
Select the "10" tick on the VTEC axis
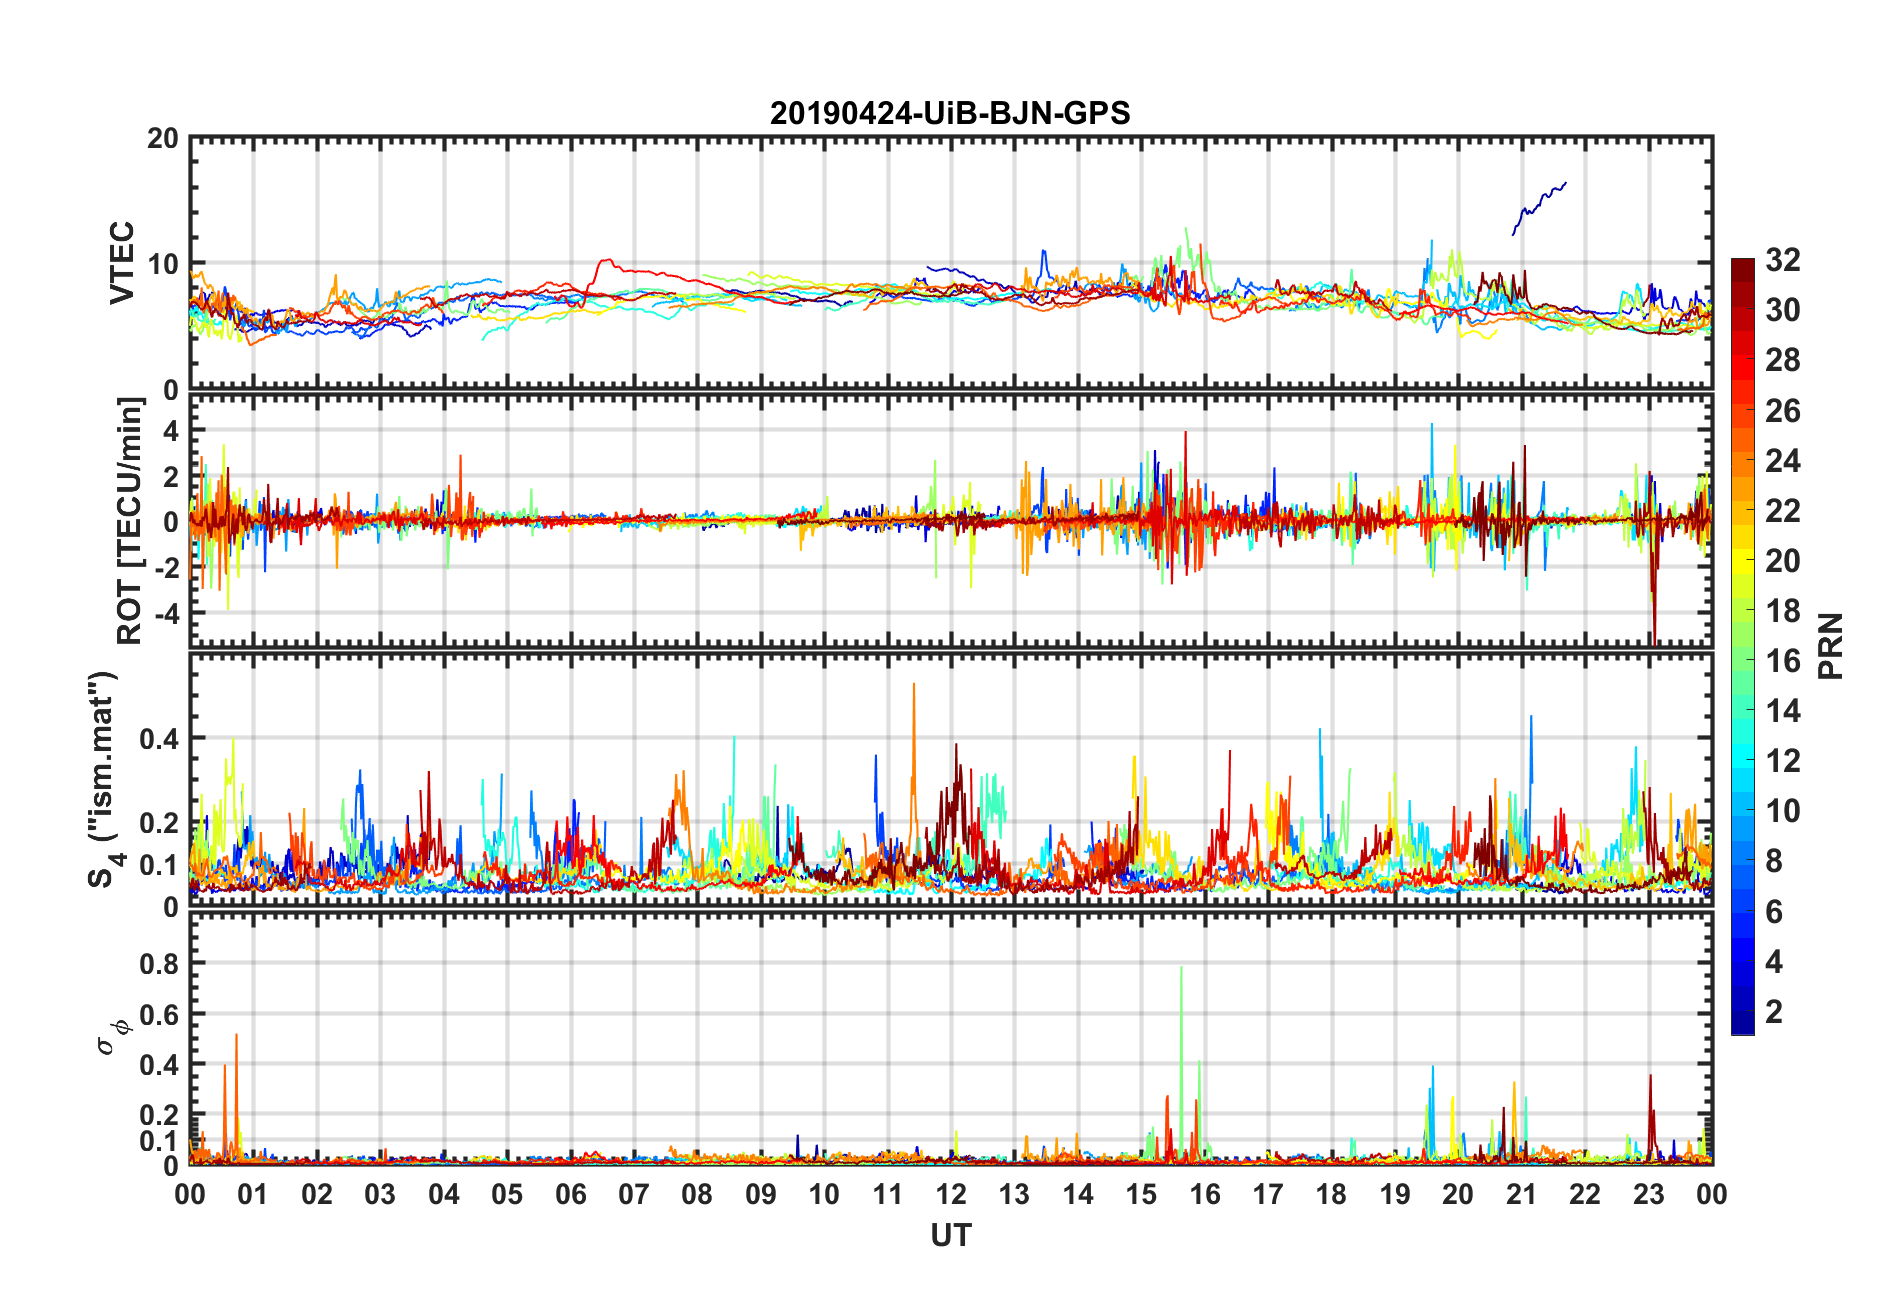coord(163,264)
